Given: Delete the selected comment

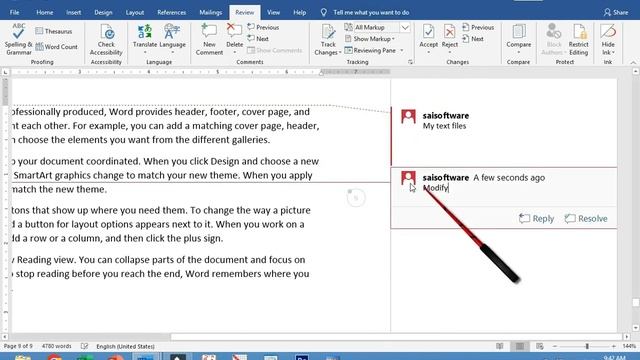Looking at the screenshot, I should coord(234,35).
